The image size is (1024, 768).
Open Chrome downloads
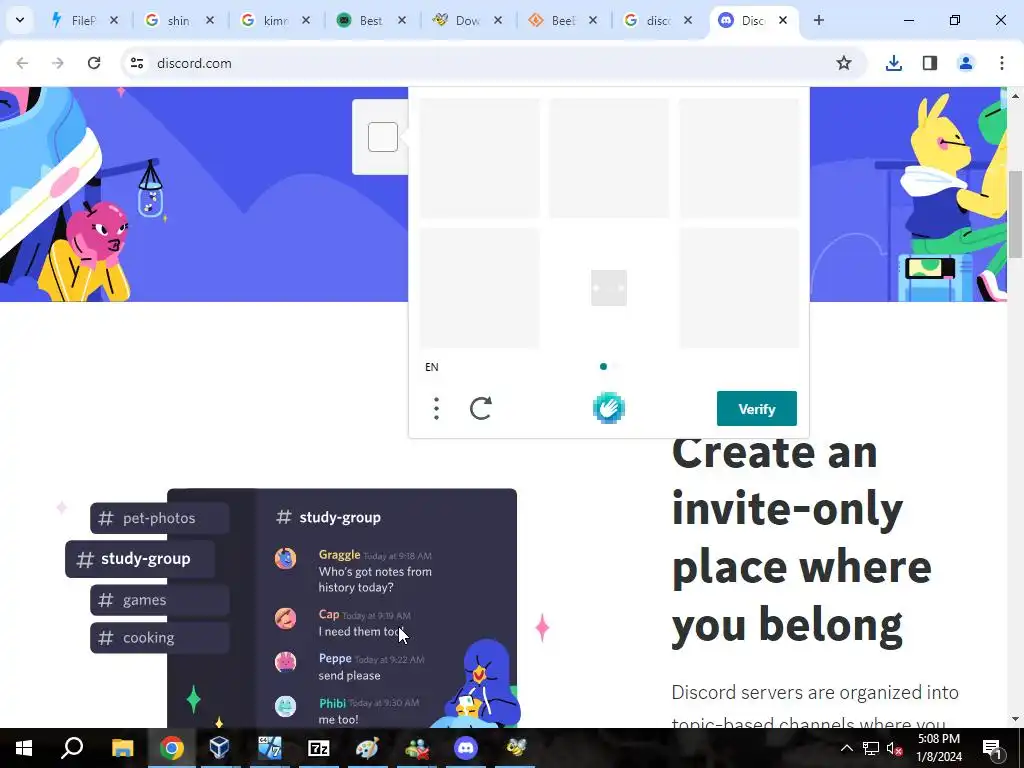(893, 63)
